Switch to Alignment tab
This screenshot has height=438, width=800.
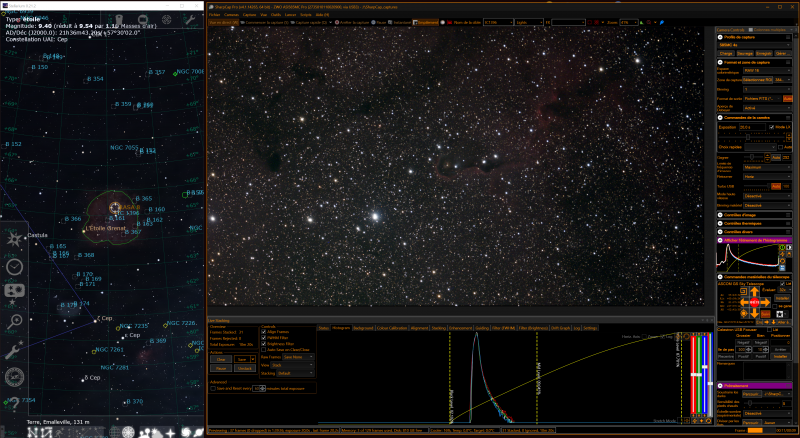419,328
